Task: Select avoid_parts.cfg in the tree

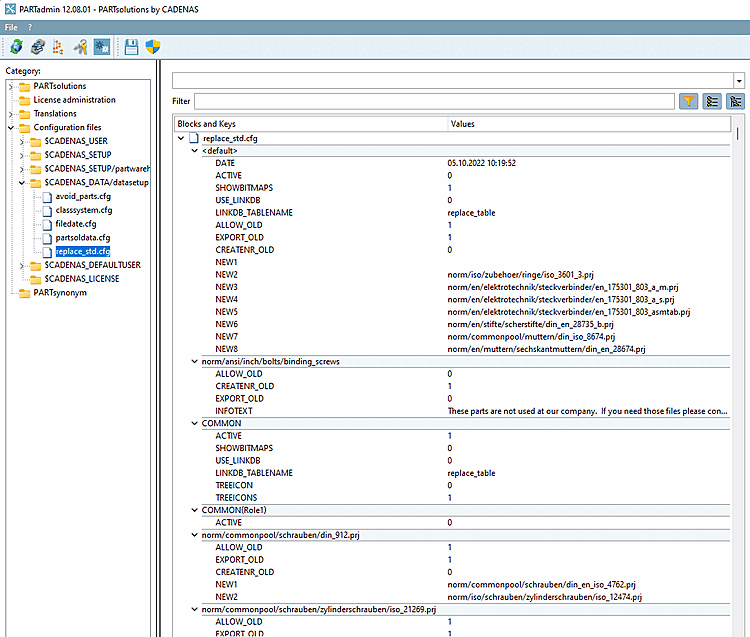Action: click(83, 196)
